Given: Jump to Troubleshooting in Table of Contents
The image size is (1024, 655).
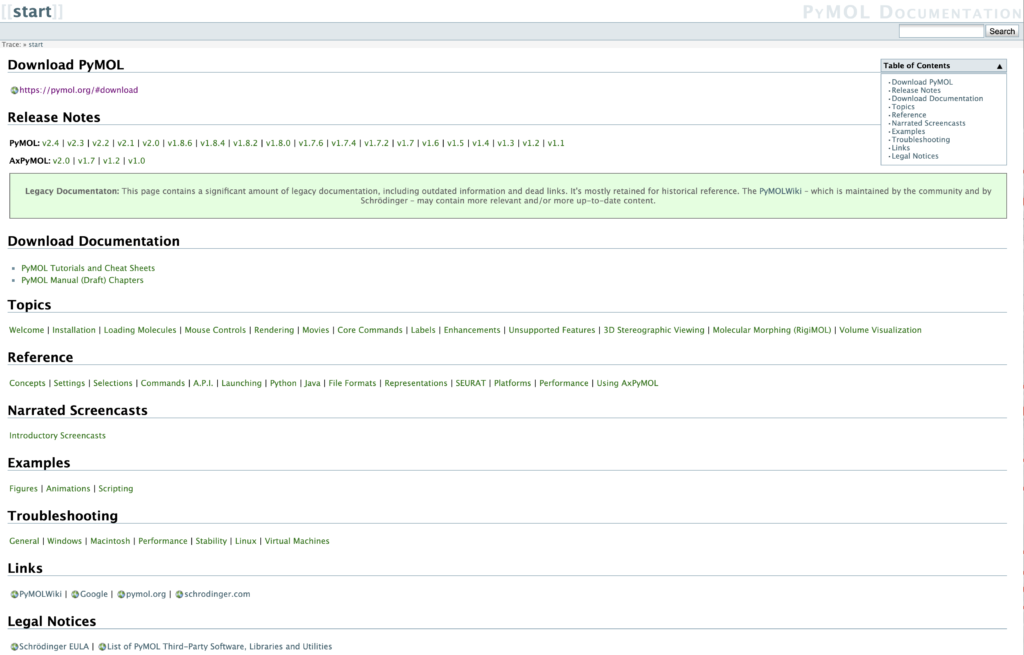Looking at the screenshot, I should pyautogui.click(x=921, y=140).
